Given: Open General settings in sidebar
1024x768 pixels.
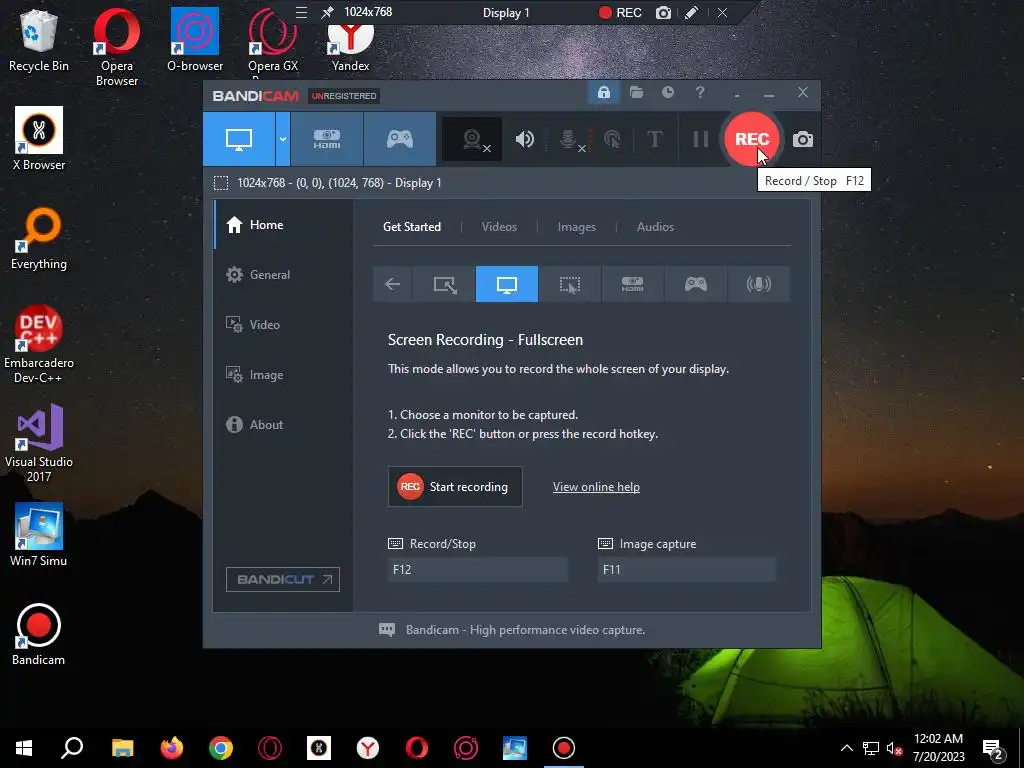Looking at the screenshot, I should point(283,275).
